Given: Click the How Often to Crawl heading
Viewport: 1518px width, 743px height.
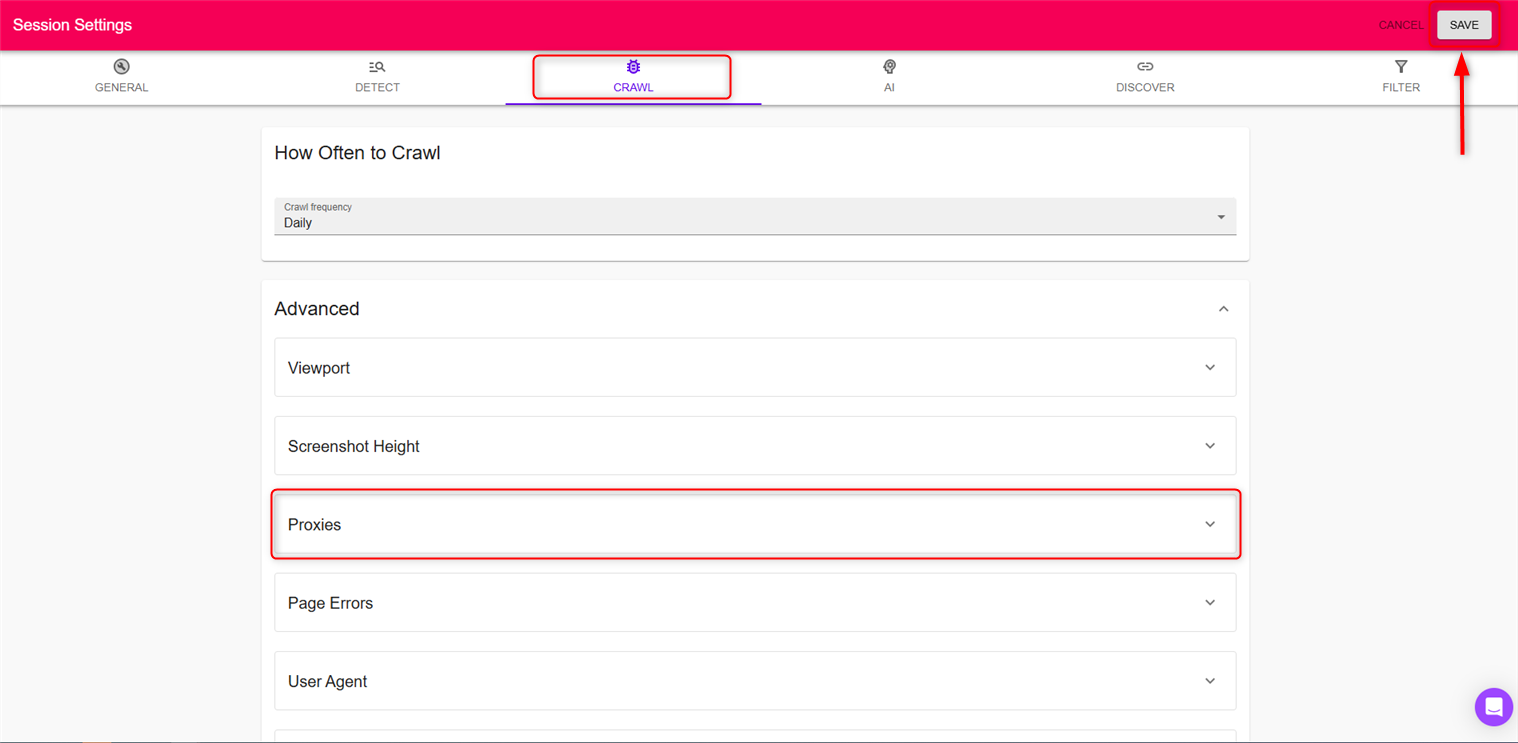Looking at the screenshot, I should click(x=357, y=153).
